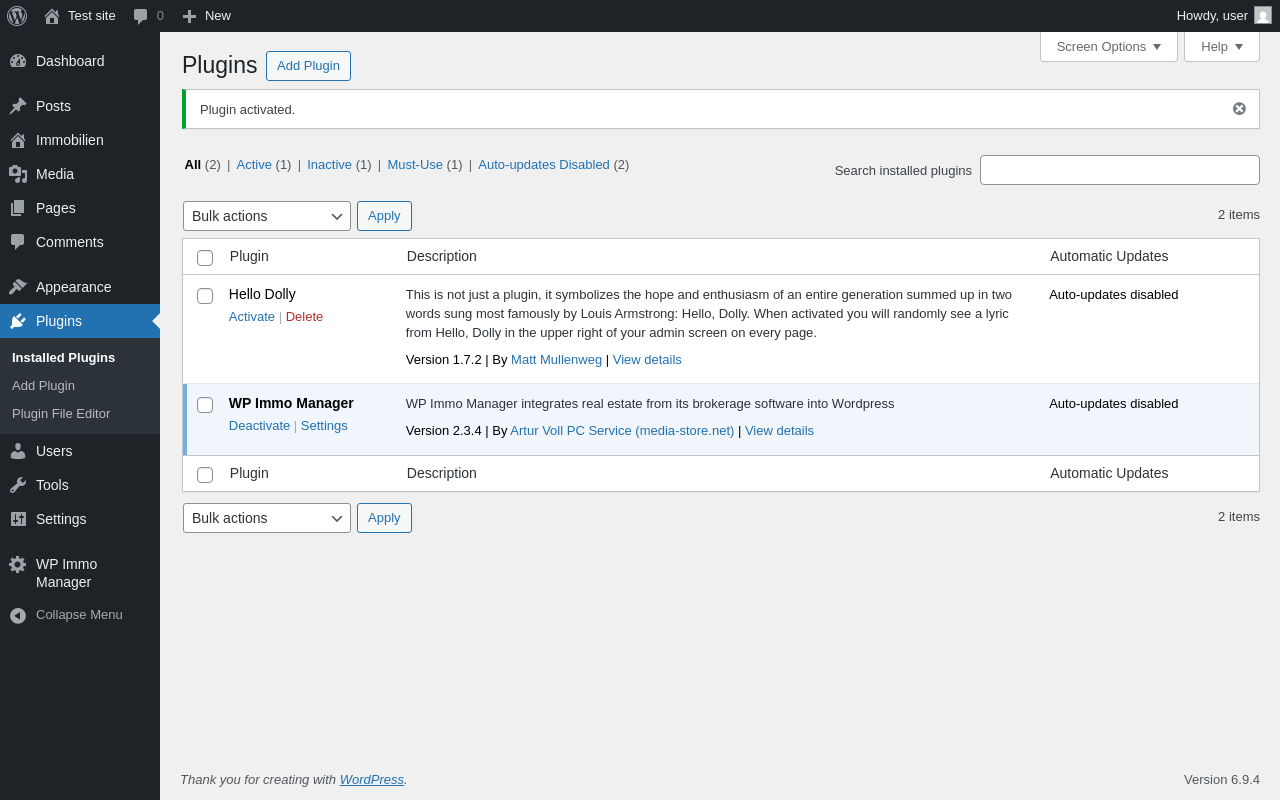The width and height of the screenshot is (1280, 800).
Task: Filter plugins by the Inactive tab
Action: click(x=329, y=165)
